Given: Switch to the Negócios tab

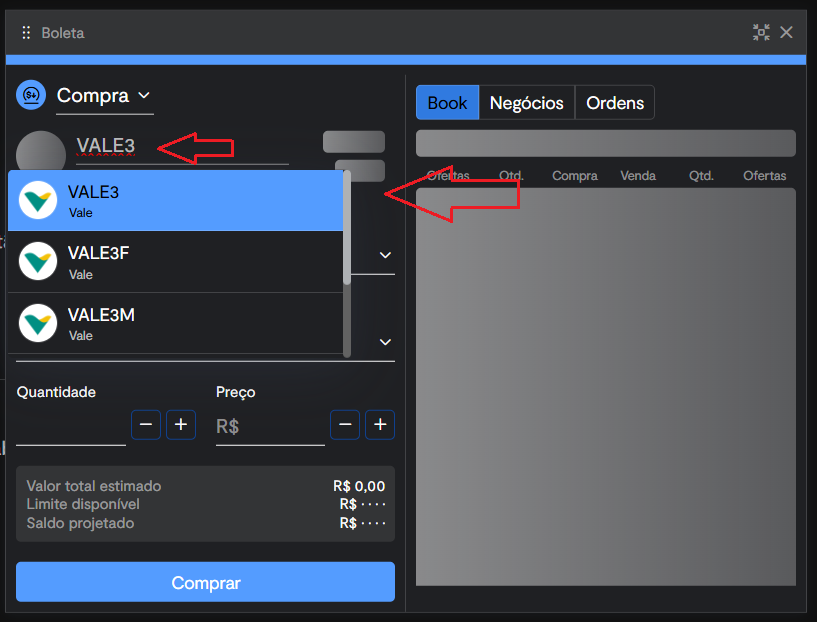Looking at the screenshot, I should point(527,102).
